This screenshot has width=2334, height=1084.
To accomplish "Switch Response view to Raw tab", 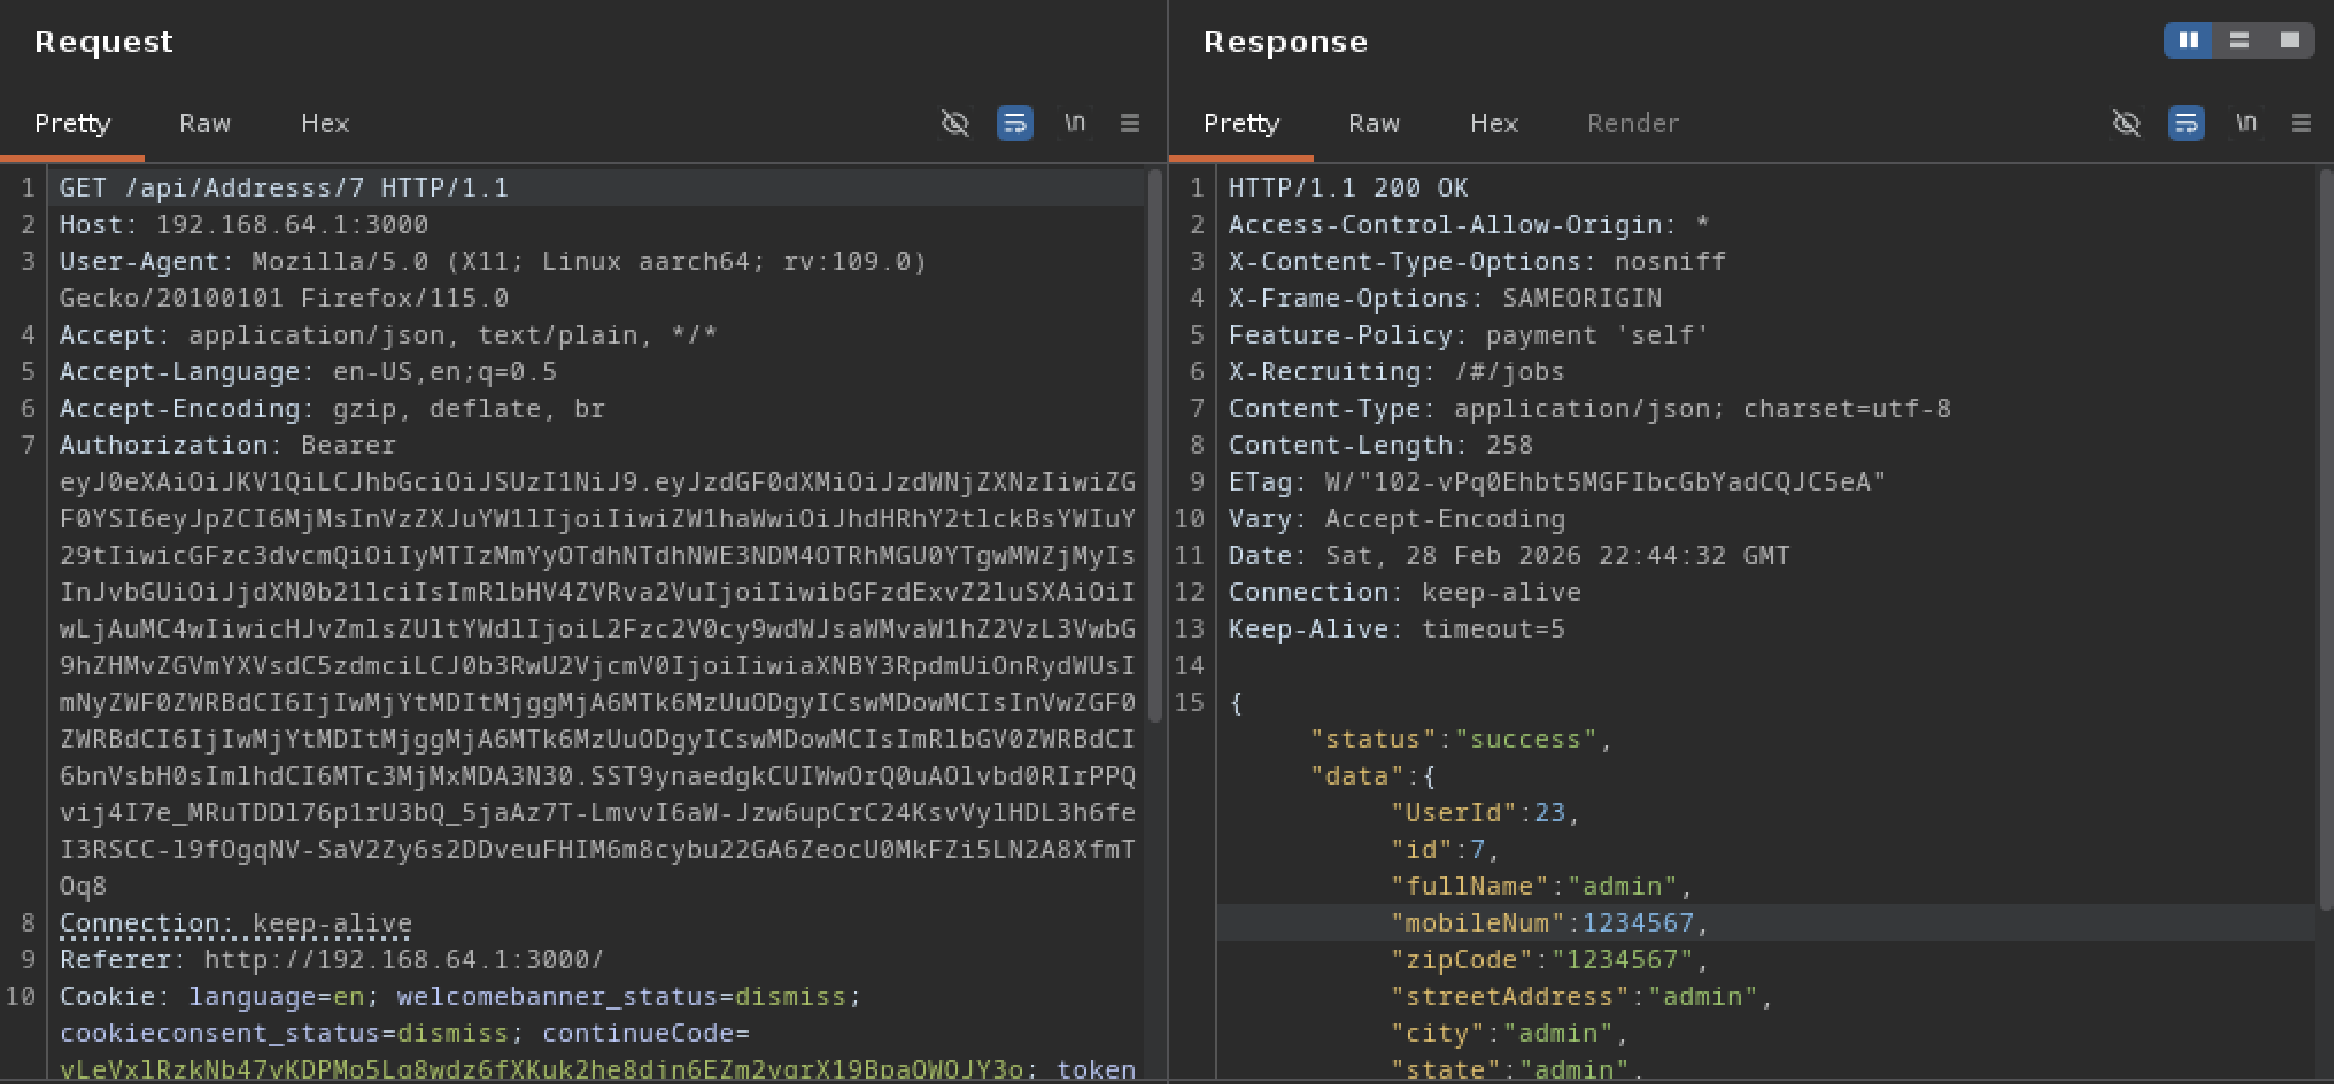I will [x=1374, y=123].
